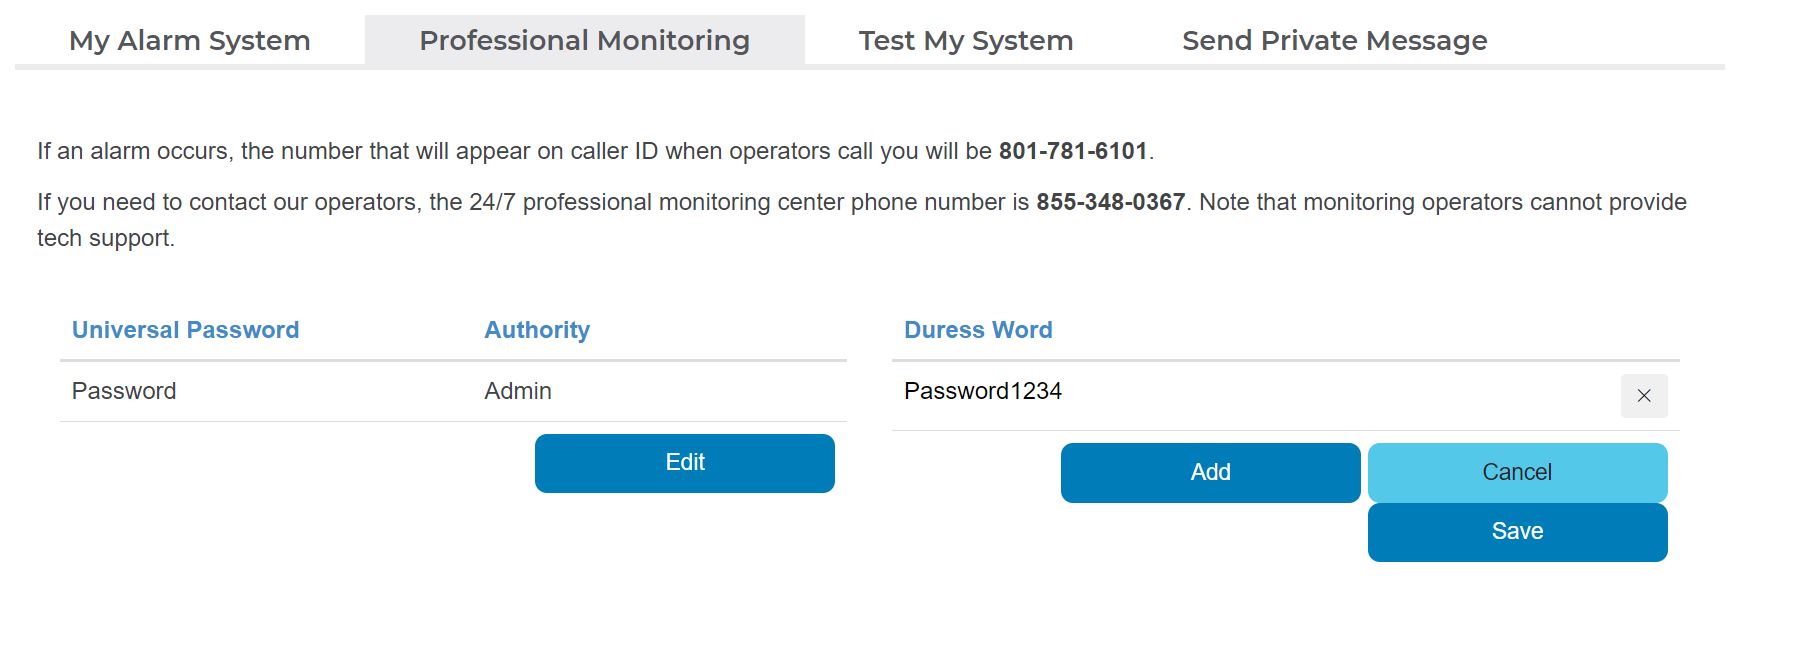Click the caller ID number 801-781-6101
The height and width of the screenshot is (645, 1795).
point(1072,151)
